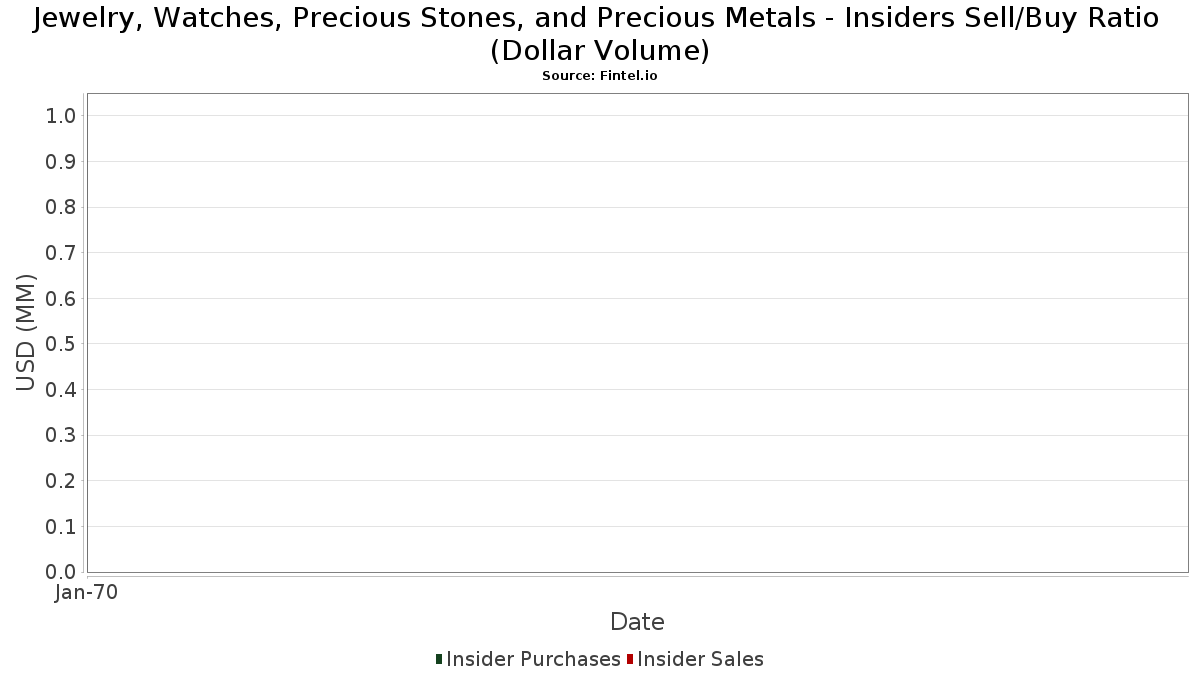Select the chart title text
Image resolution: width=1200 pixels, height=675 pixels.
point(596,33)
